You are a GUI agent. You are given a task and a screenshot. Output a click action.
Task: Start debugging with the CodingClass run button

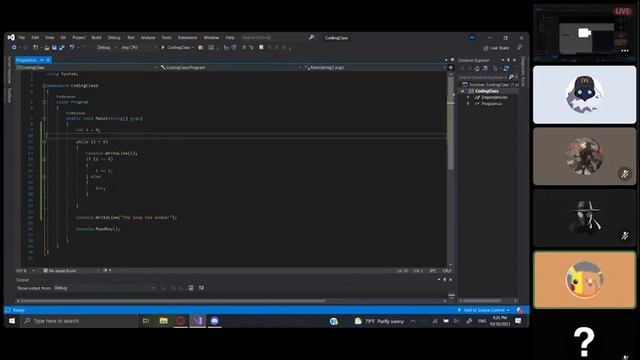[x=176, y=48]
